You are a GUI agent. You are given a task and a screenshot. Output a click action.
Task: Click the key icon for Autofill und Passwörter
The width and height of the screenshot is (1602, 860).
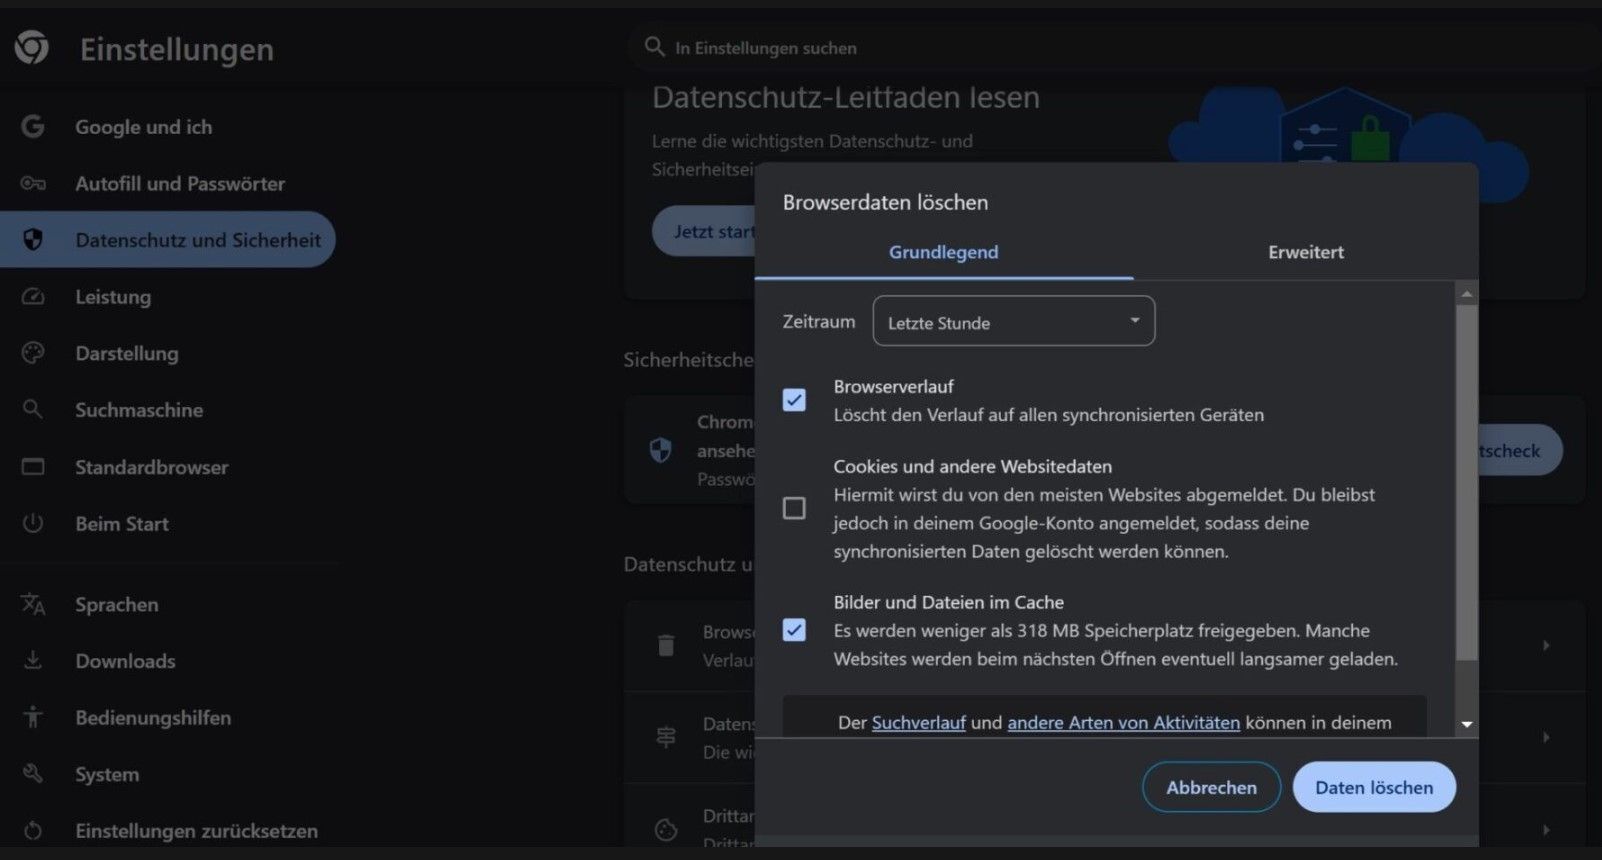(33, 183)
